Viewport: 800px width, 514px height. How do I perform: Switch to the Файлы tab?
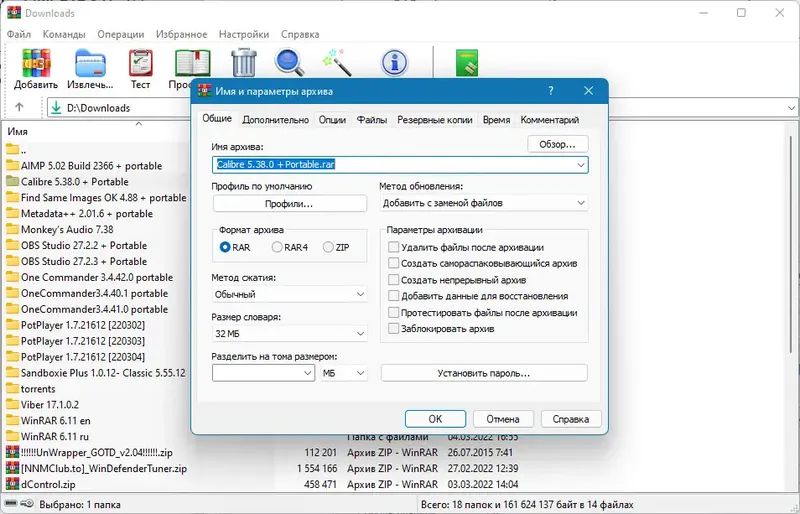coord(371,120)
